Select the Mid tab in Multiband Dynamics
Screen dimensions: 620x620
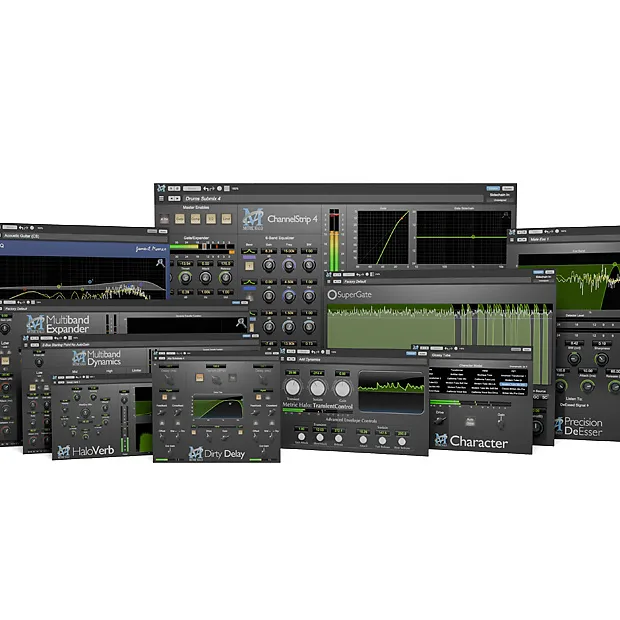pos(75,372)
